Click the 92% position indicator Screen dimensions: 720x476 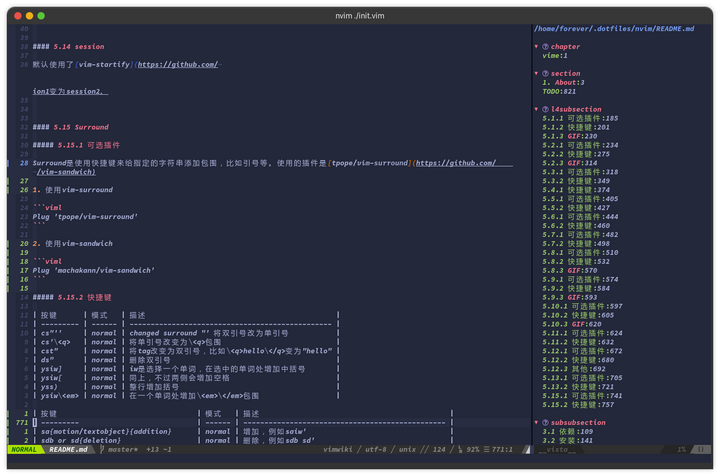pos(473,449)
